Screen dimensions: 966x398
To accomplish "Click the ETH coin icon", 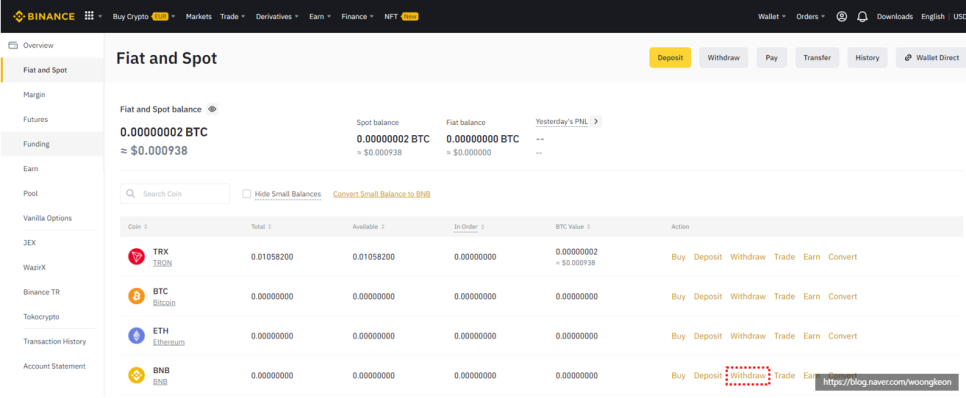I will click(136, 336).
